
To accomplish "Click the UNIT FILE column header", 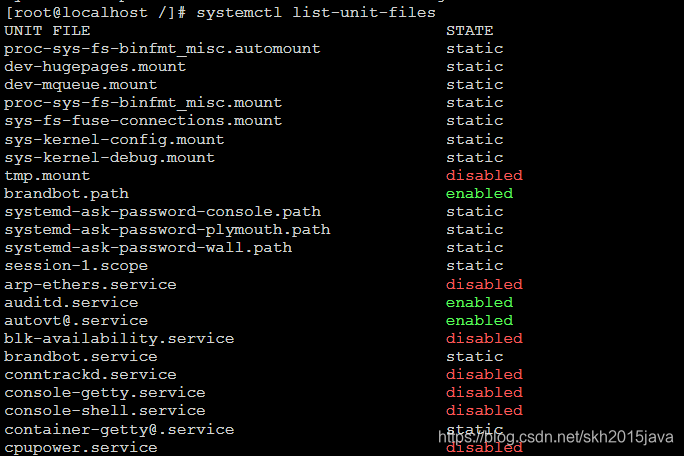I will (47, 31).
